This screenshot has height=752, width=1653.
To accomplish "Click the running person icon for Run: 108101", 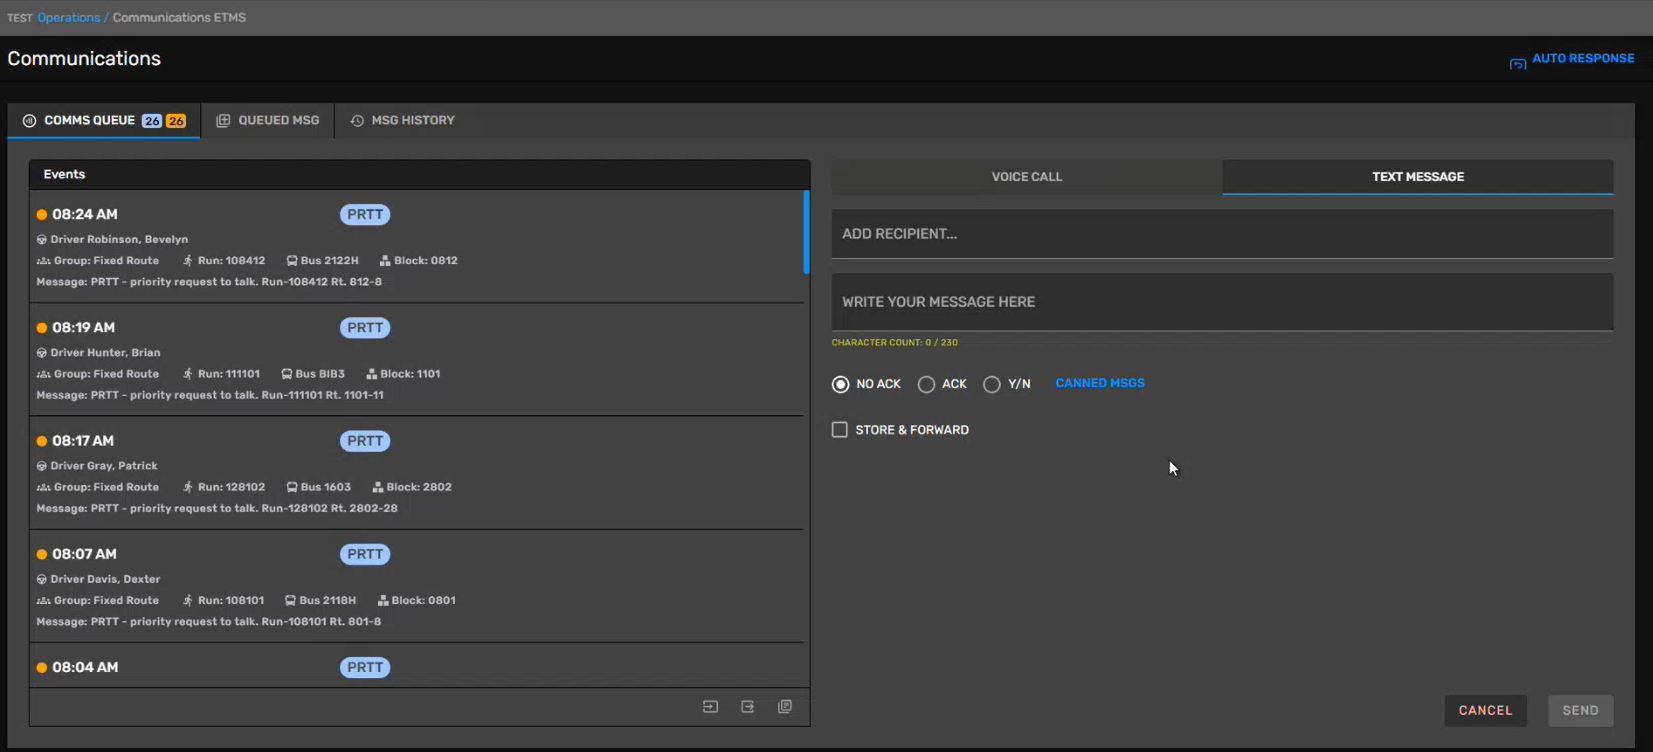I will [x=187, y=601].
